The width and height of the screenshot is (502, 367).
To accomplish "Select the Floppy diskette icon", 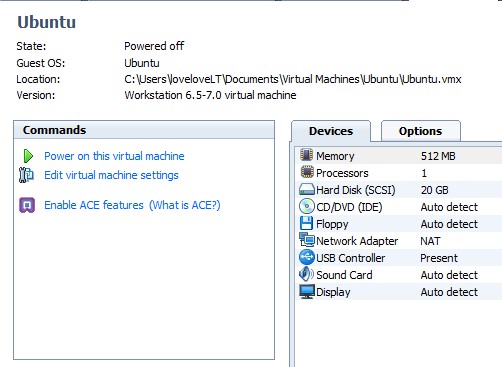I will 306,223.
